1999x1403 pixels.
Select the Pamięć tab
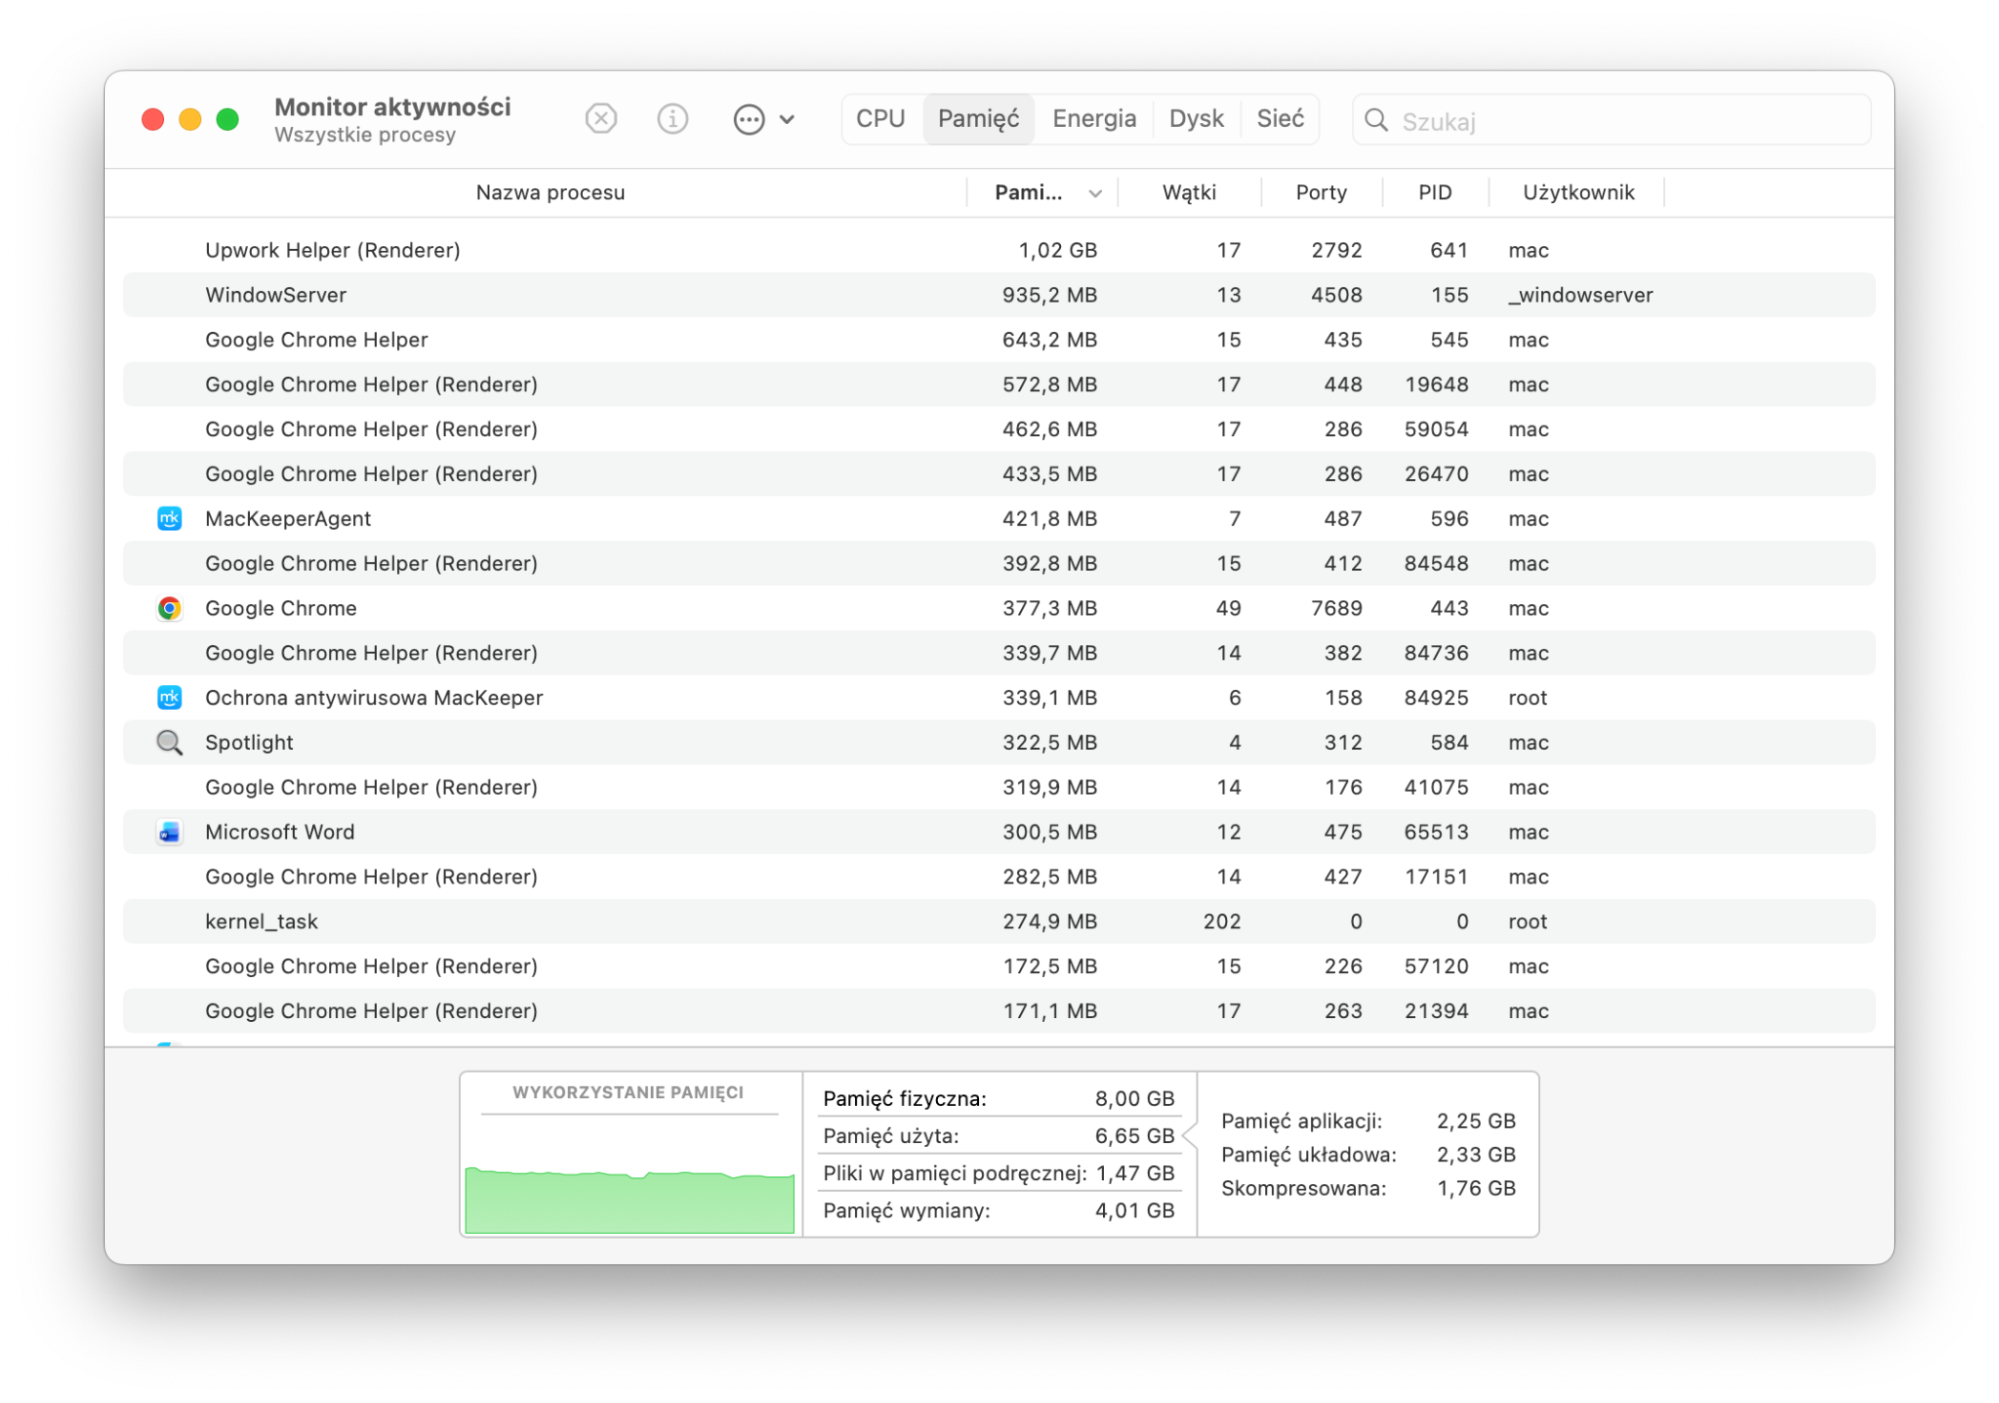tap(978, 119)
